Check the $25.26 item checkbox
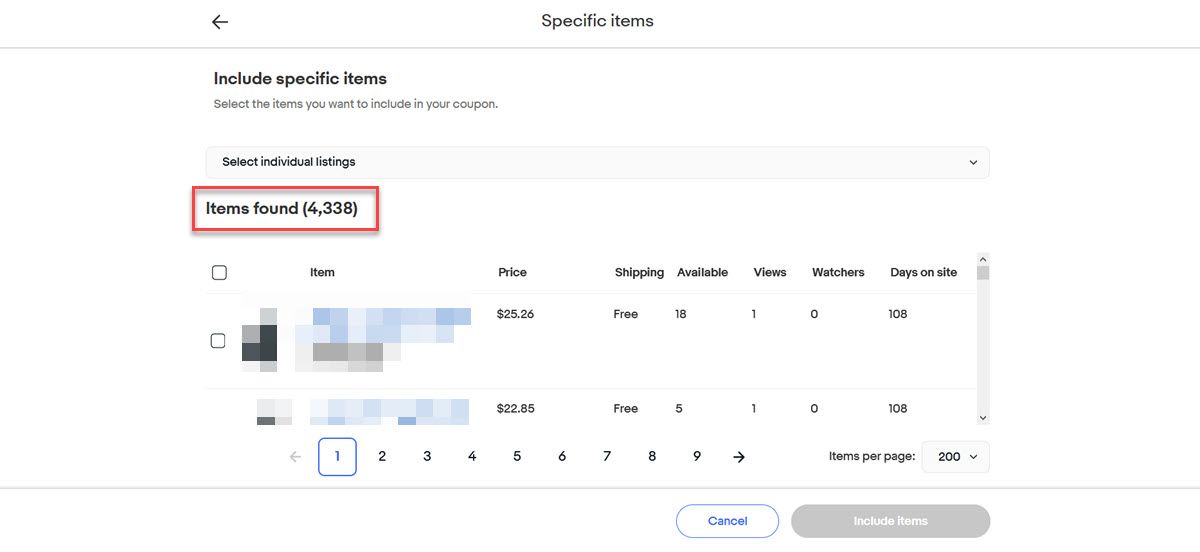 coord(218,341)
